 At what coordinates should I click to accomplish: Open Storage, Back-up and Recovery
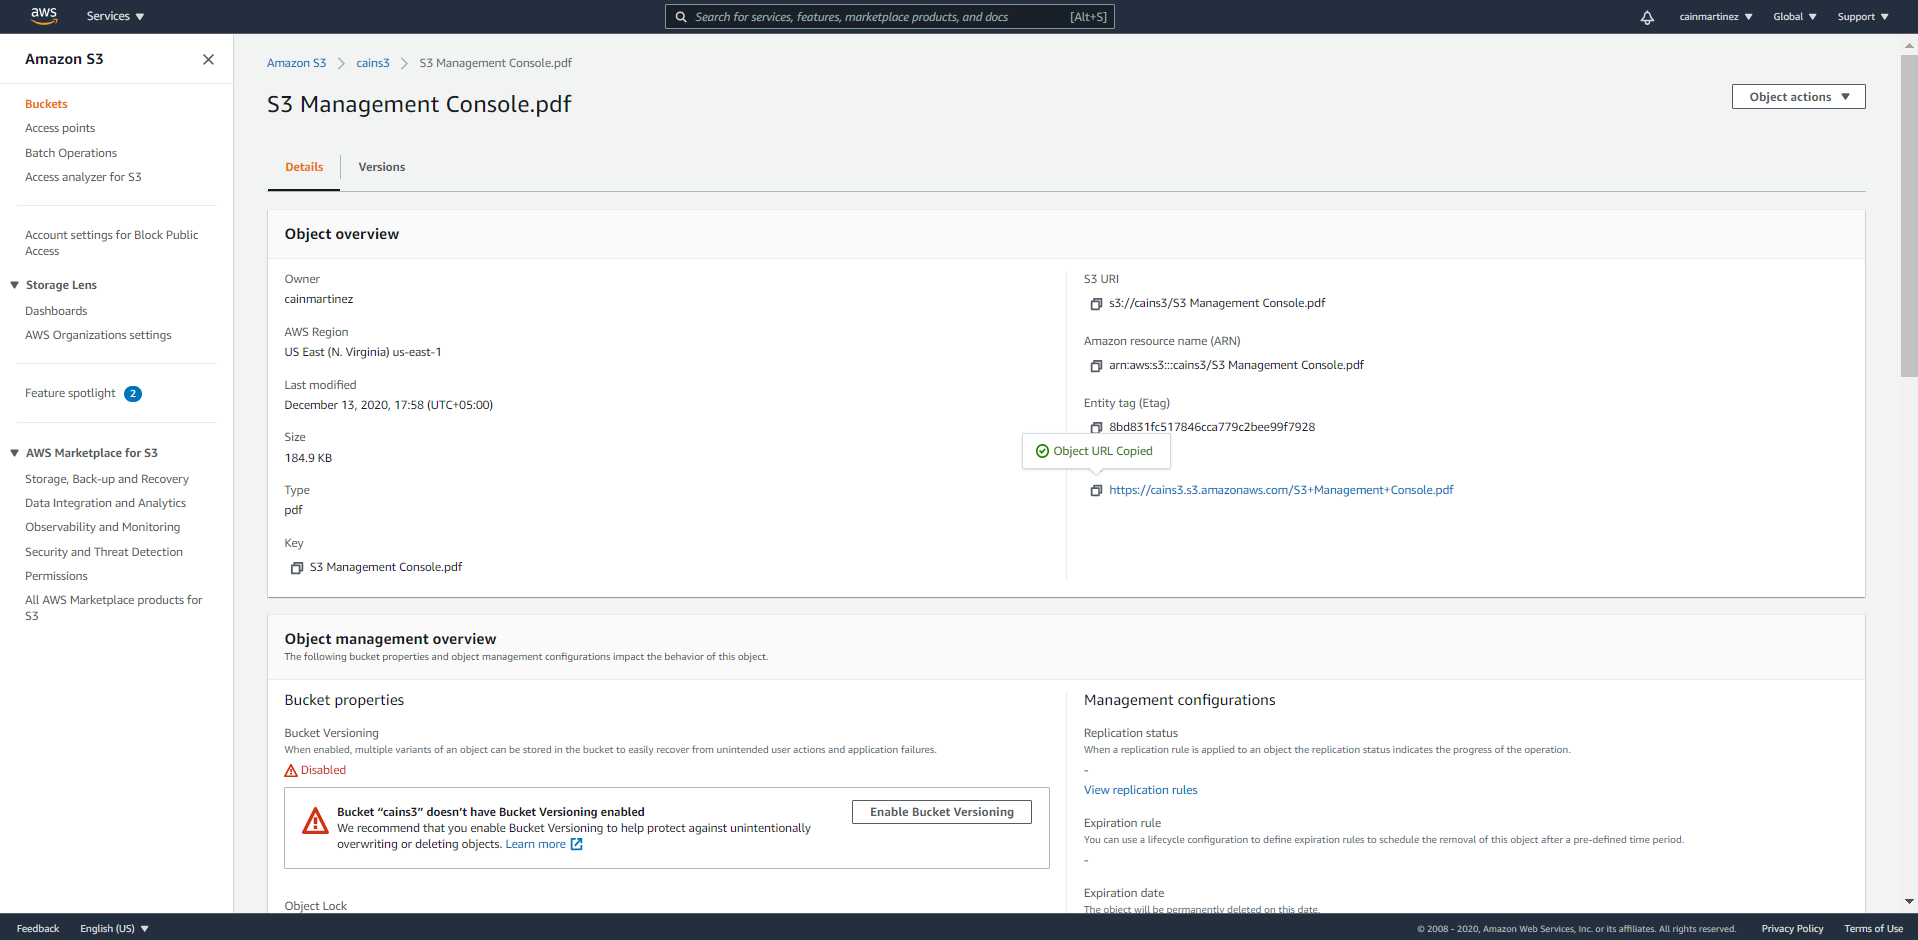tap(107, 479)
